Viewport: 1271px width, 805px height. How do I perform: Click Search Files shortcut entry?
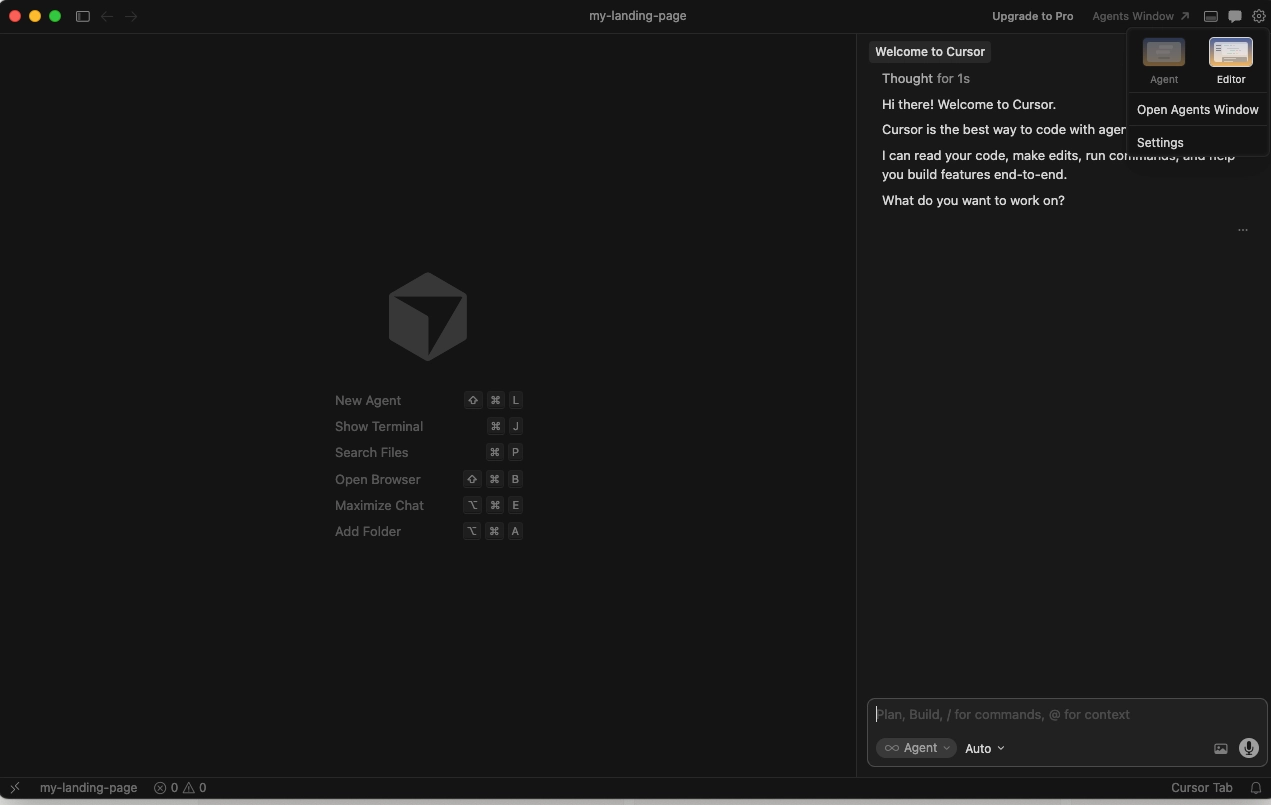428,452
